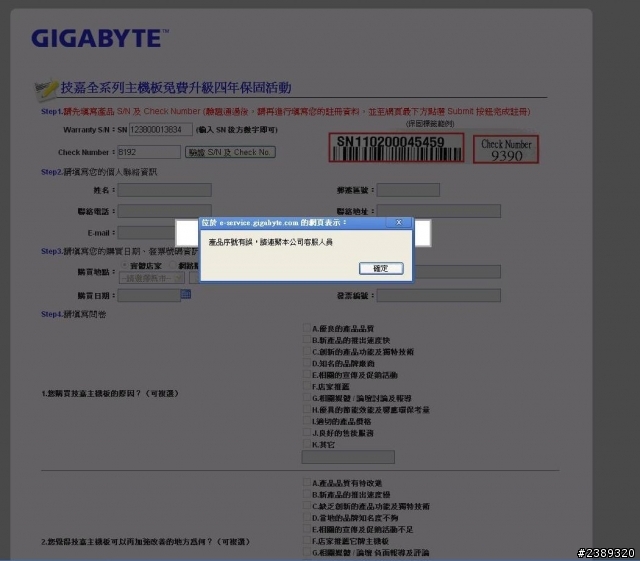Open the calendar picker icon next to 購買日期
Viewport: 641px width, 561px height.
[x=186, y=294]
